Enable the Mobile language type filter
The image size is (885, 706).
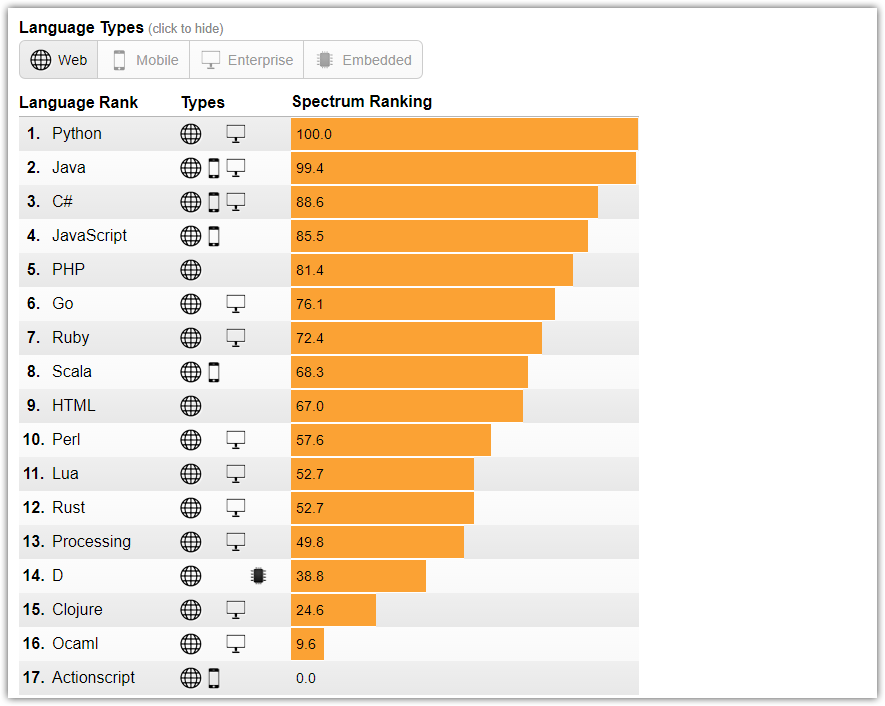[145, 60]
